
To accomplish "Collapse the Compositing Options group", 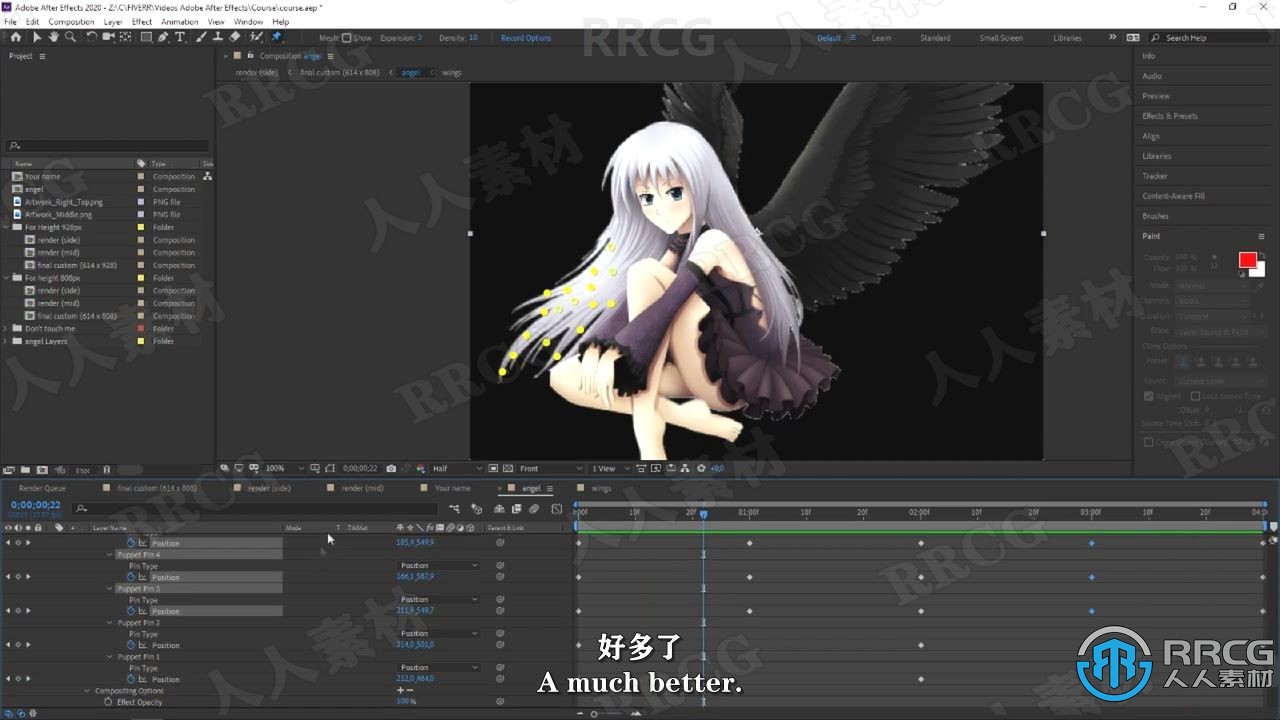I will tap(87, 691).
